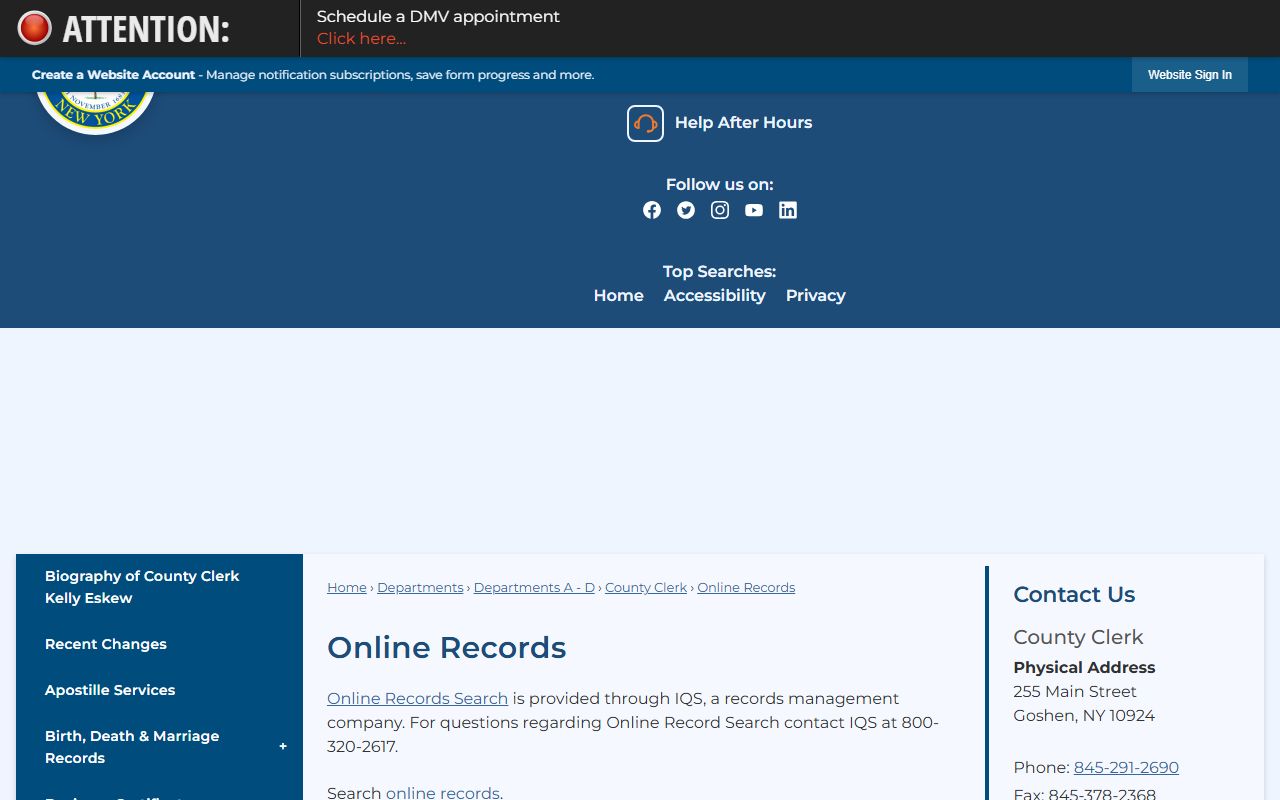Click the Help After Hours headset icon
Image resolution: width=1280 pixels, height=800 pixels.
click(x=645, y=123)
